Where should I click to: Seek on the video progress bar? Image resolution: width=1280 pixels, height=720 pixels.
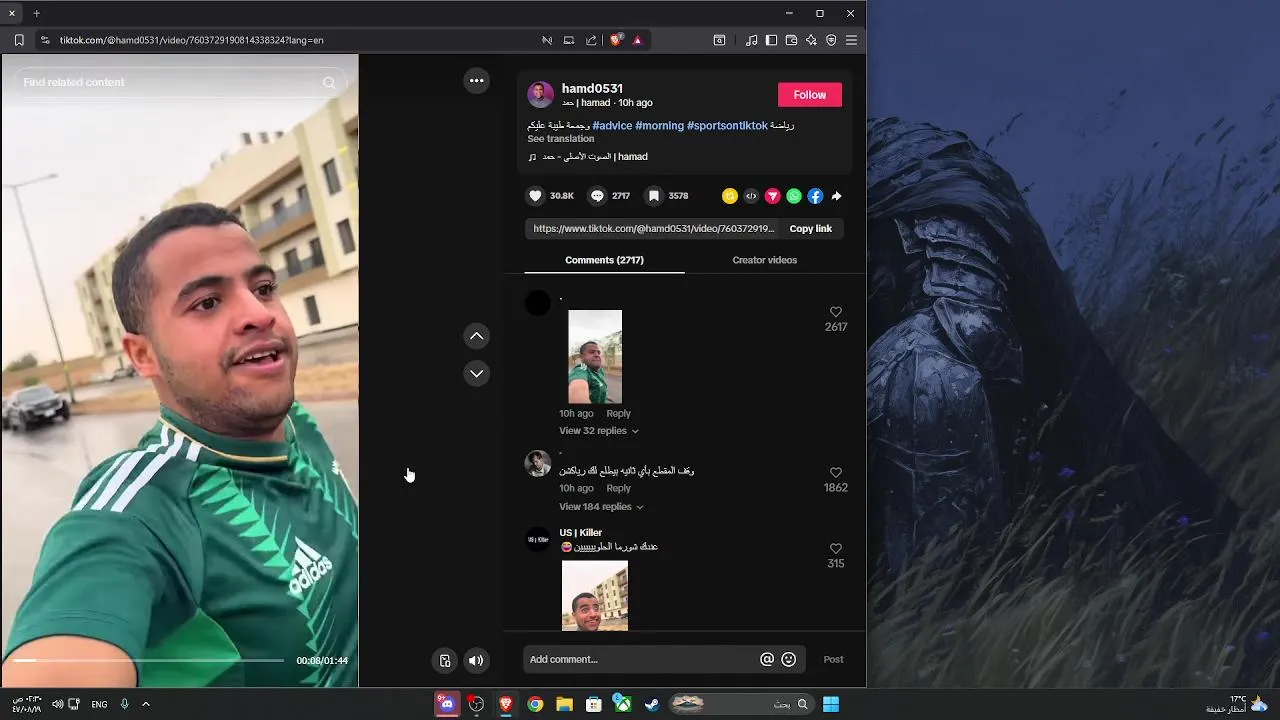pos(148,661)
